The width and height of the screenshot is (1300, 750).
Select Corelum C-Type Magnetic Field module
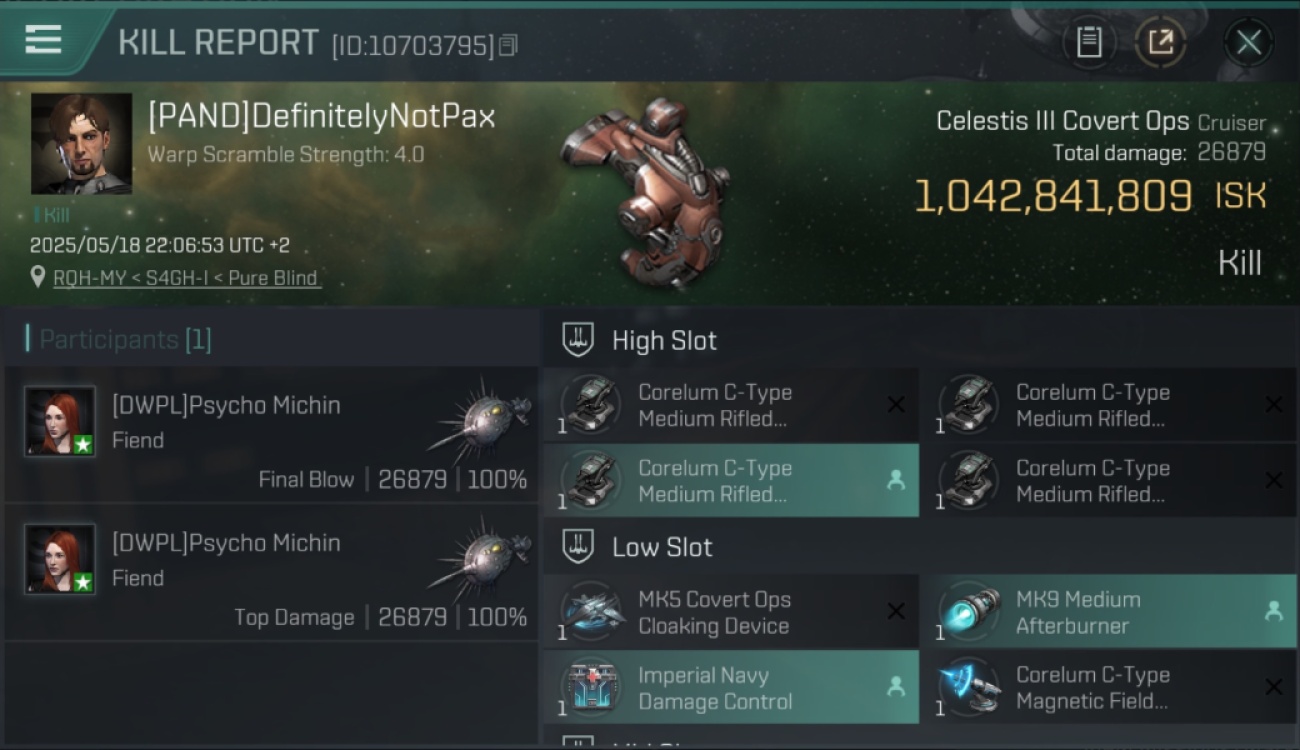1109,688
